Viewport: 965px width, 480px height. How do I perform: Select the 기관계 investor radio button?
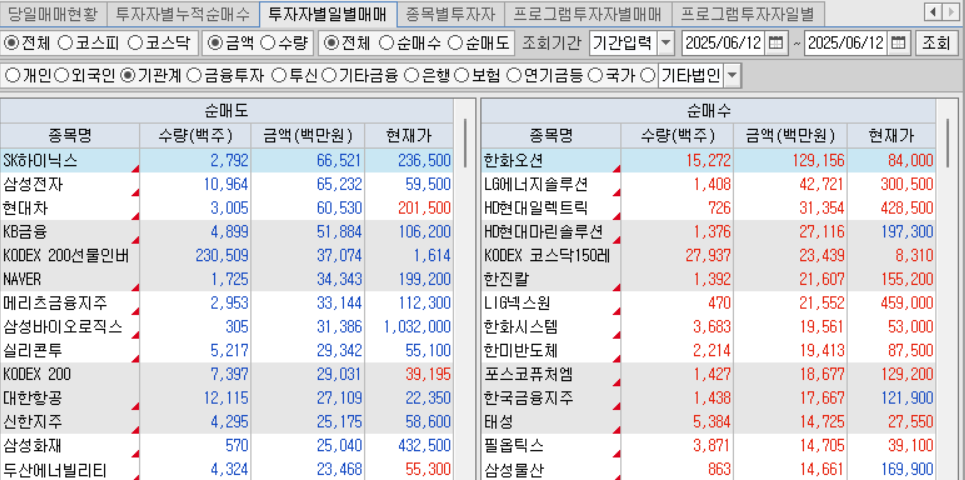[128, 76]
